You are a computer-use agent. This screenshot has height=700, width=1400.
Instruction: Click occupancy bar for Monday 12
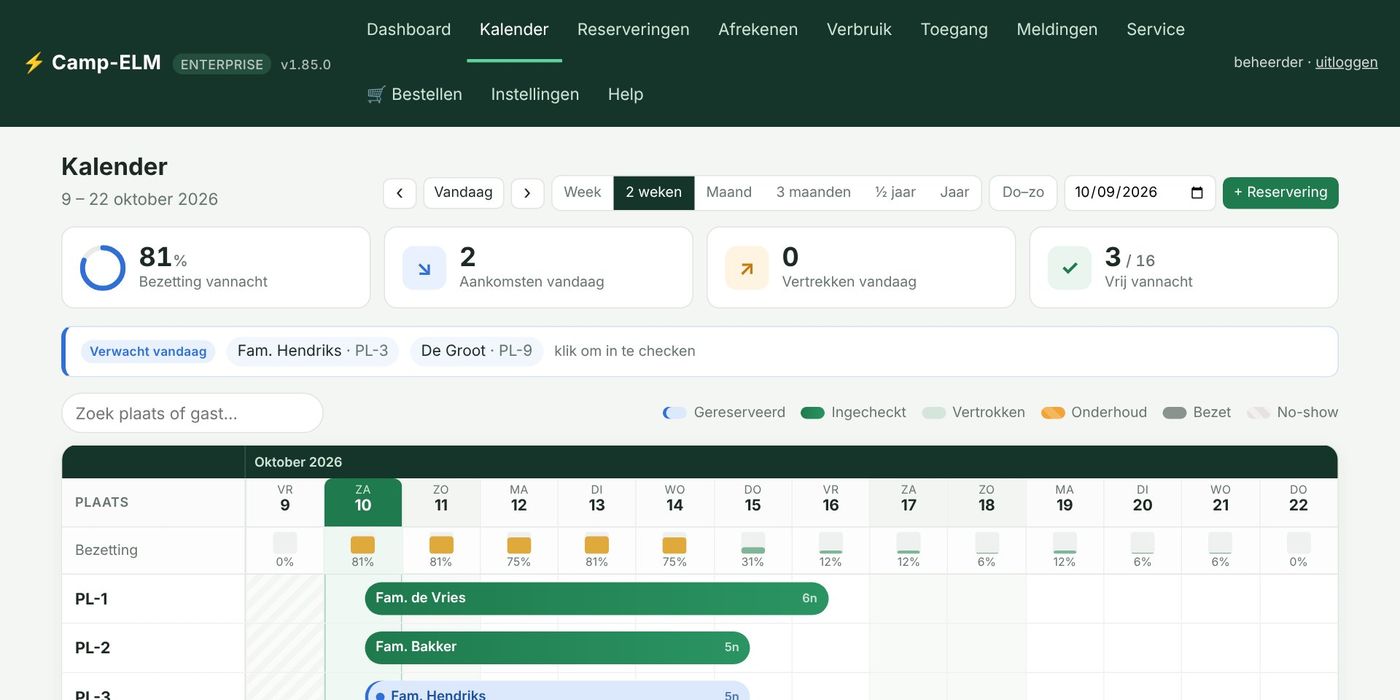(519, 545)
